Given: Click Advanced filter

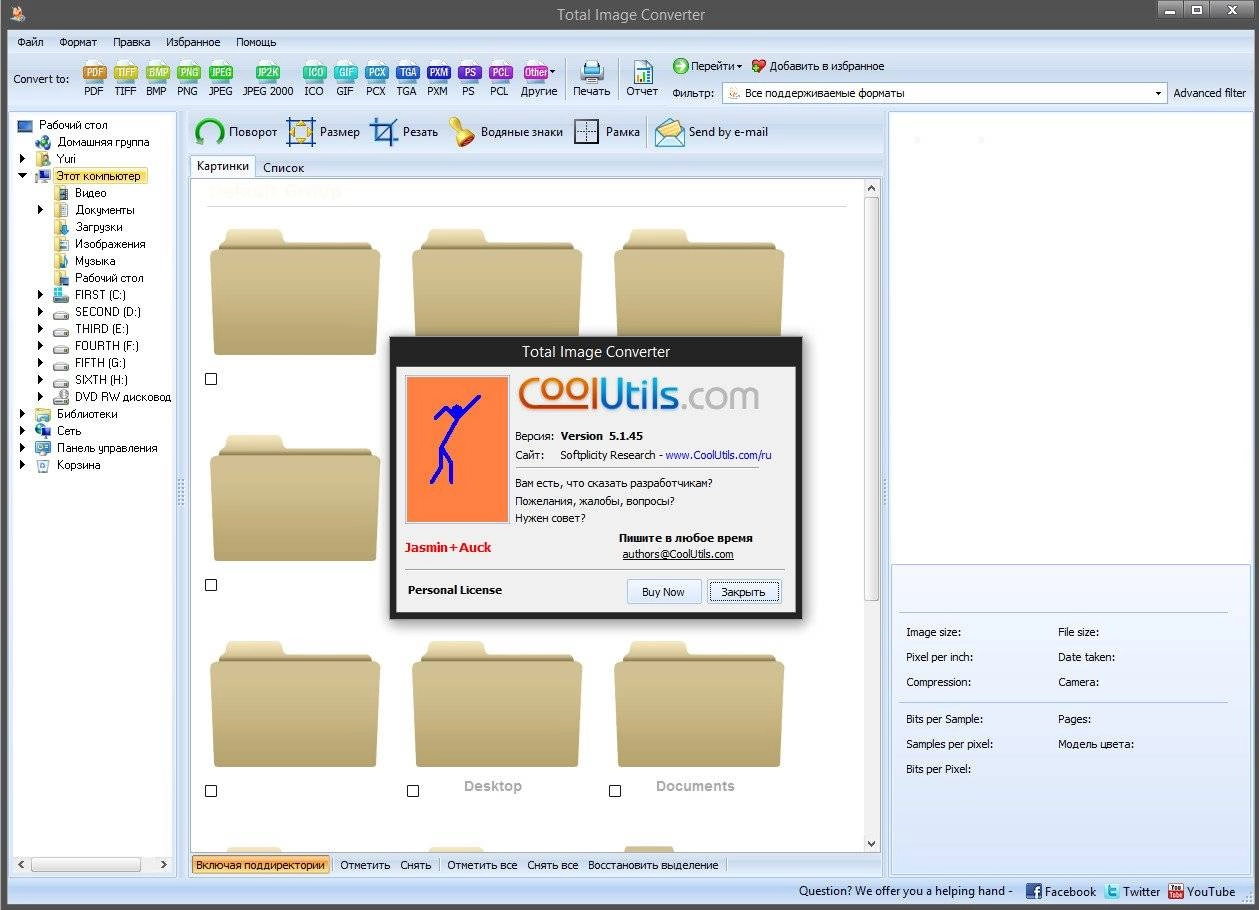Looking at the screenshot, I should point(1210,93).
